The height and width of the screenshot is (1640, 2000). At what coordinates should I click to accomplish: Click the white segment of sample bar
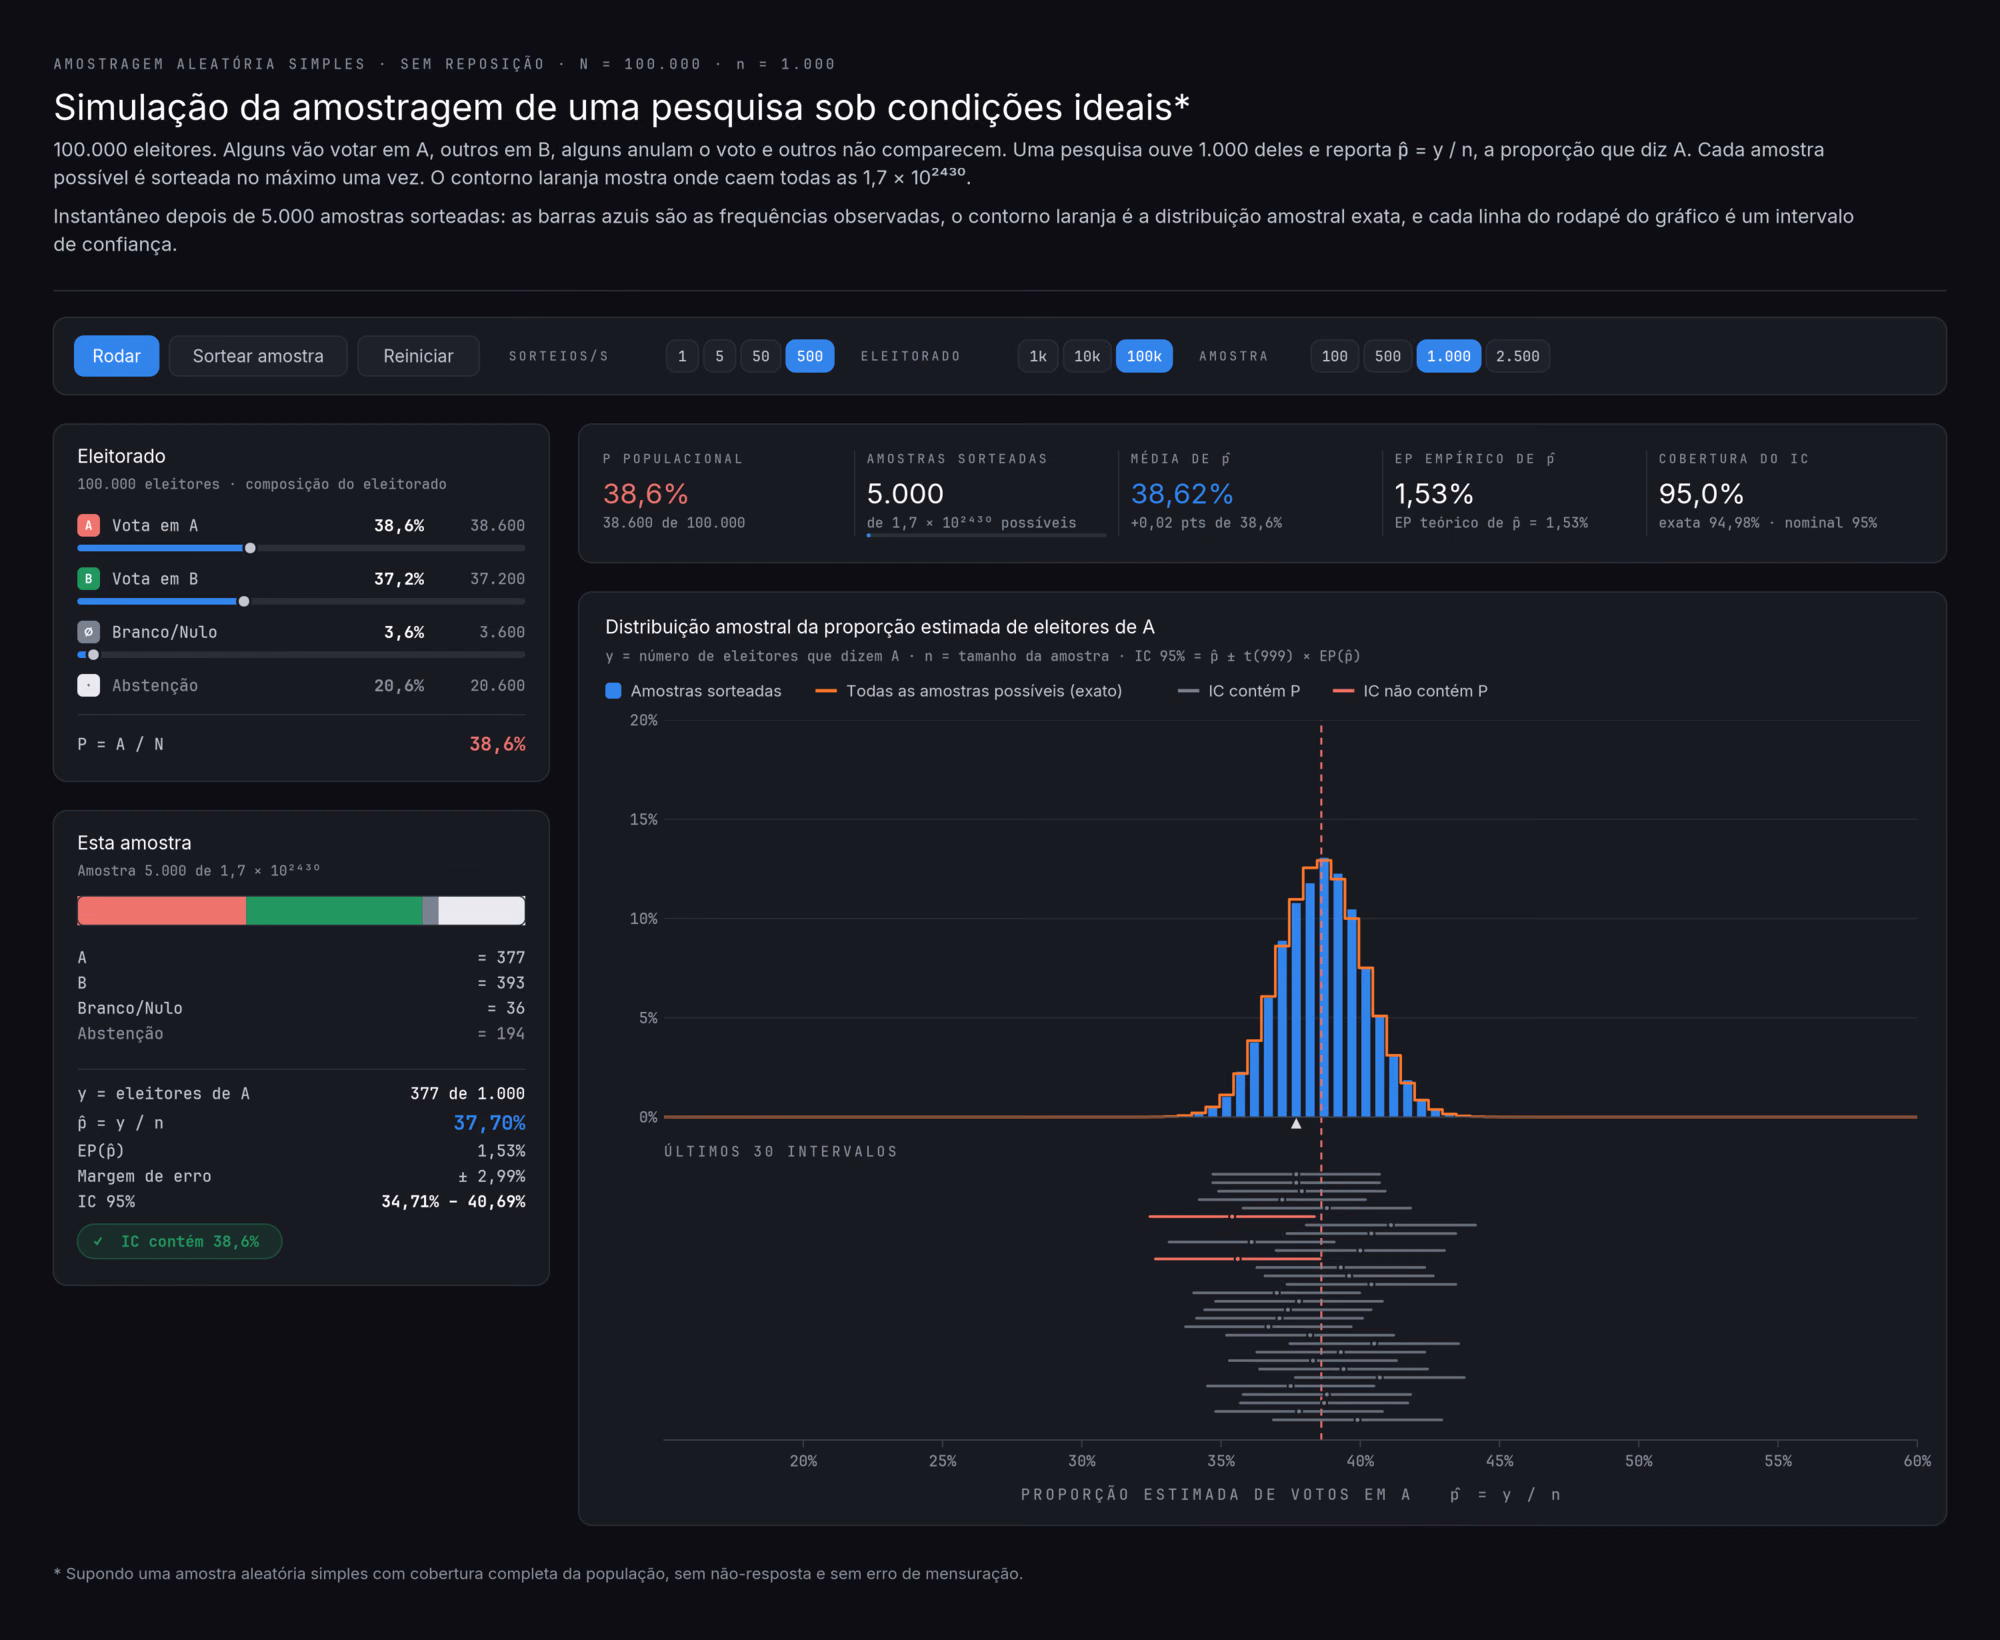(x=481, y=911)
